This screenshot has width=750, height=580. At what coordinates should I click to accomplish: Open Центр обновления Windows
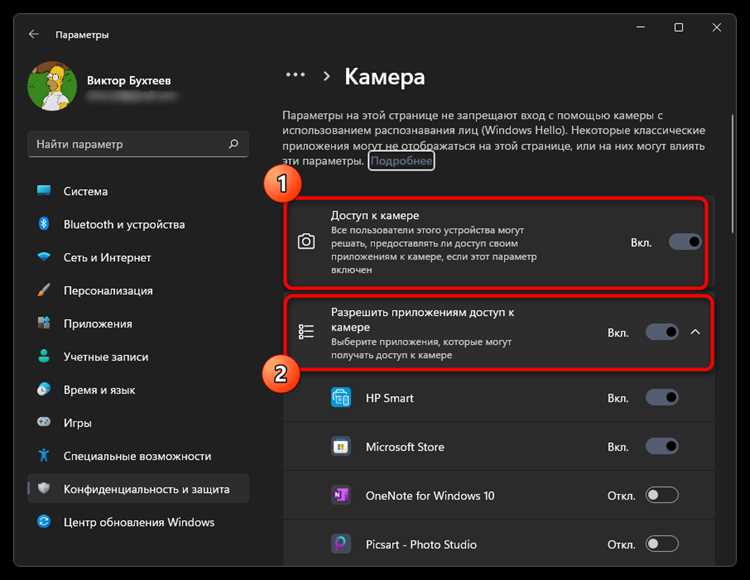pyautogui.click(x=138, y=522)
